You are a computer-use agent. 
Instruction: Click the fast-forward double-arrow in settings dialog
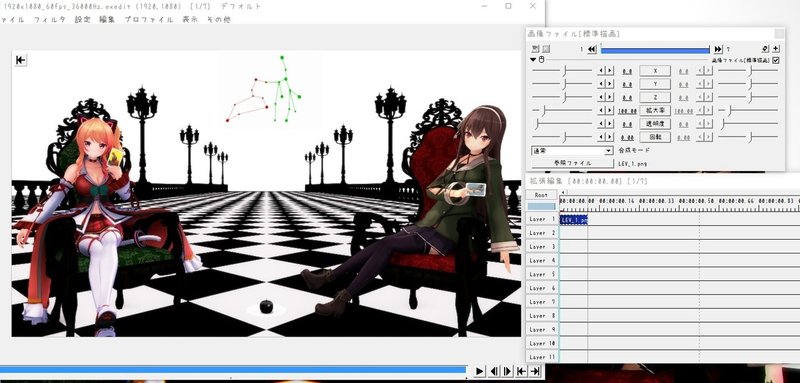click(718, 49)
